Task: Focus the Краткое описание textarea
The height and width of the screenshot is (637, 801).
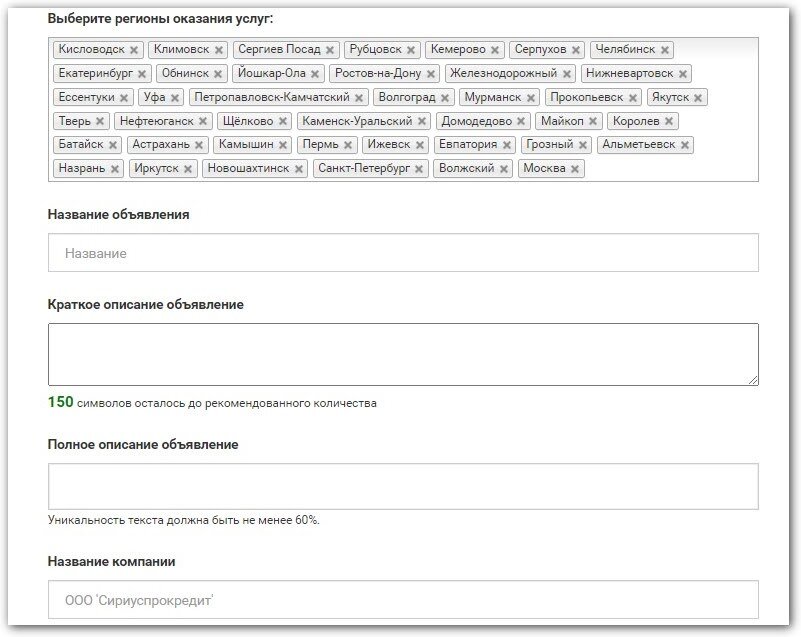Action: (x=403, y=354)
